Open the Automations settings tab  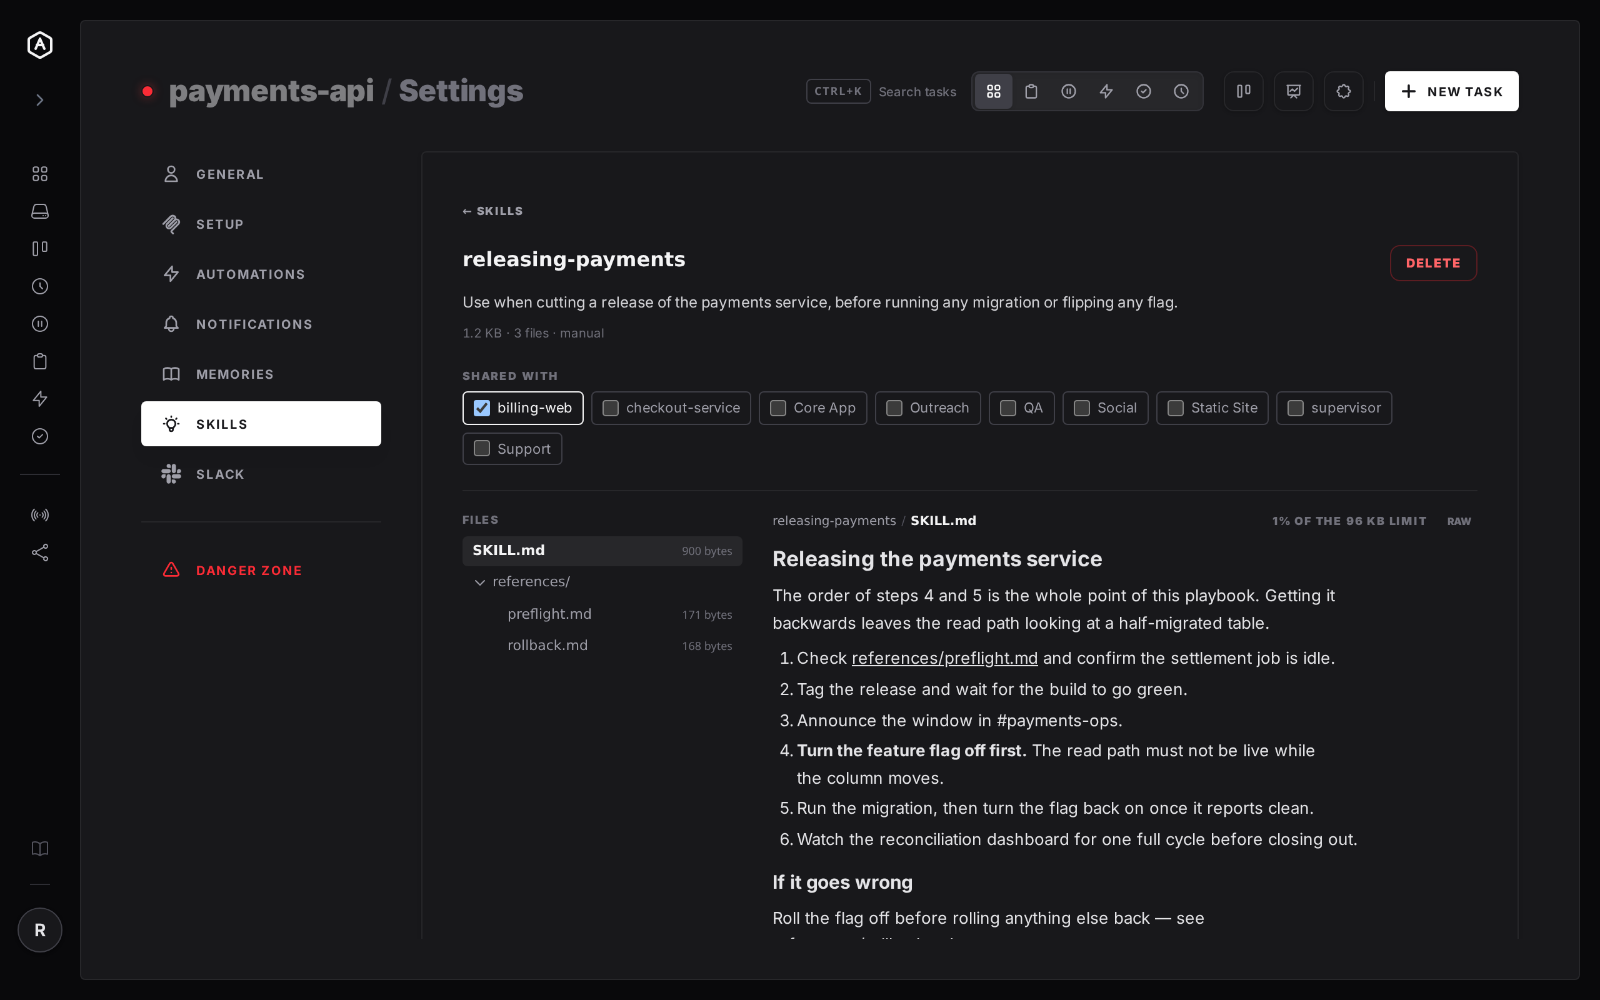(x=261, y=274)
